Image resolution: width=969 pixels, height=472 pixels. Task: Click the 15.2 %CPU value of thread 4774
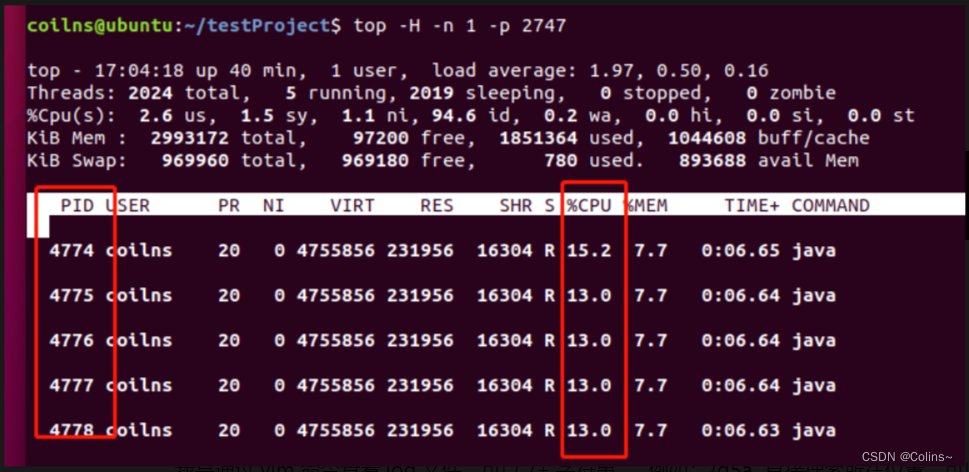[x=589, y=250]
